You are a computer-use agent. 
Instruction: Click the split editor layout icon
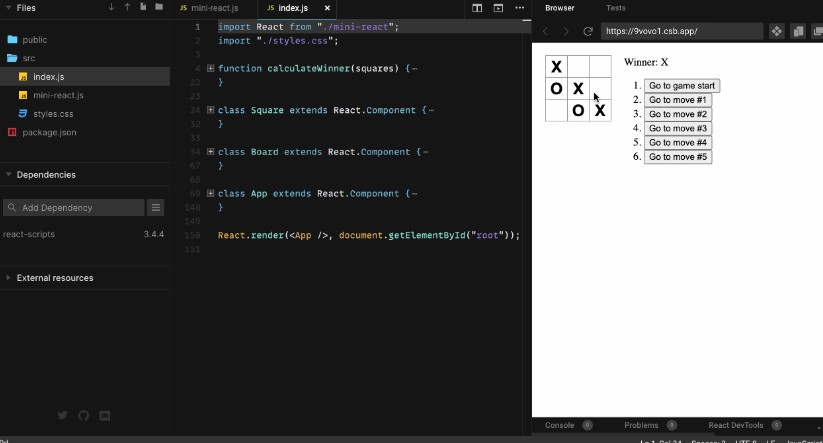coord(477,8)
